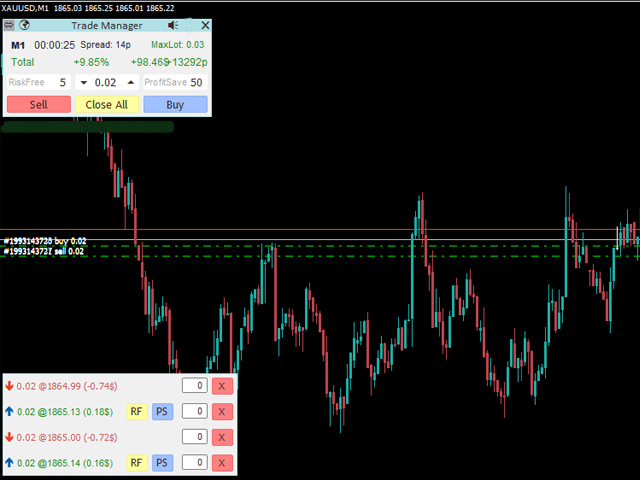Click red down arrow of 1864.99 order
Viewport: 640px width, 480px height.
pos(9,386)
